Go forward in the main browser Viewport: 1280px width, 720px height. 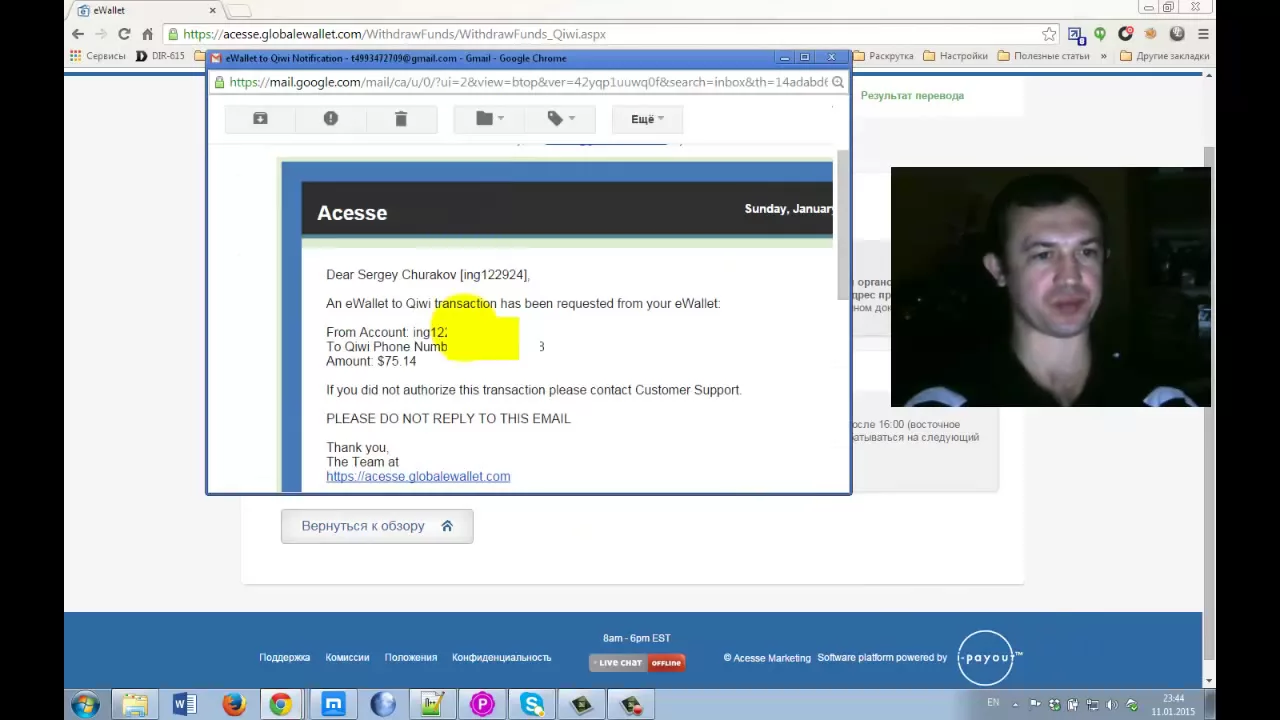pos(101,34)
